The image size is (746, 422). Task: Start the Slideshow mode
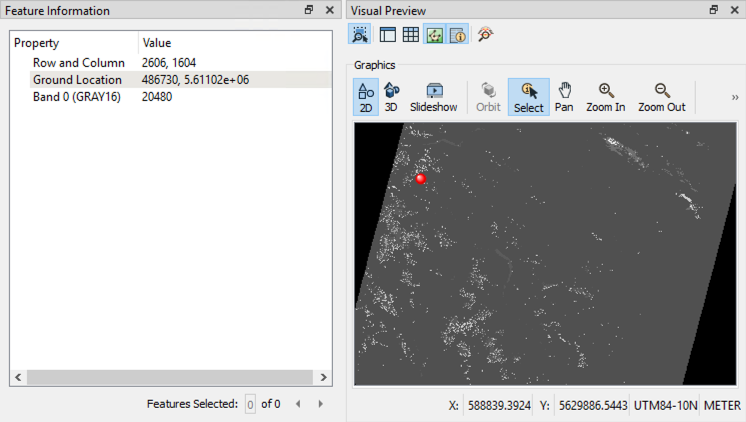(433, 97)
